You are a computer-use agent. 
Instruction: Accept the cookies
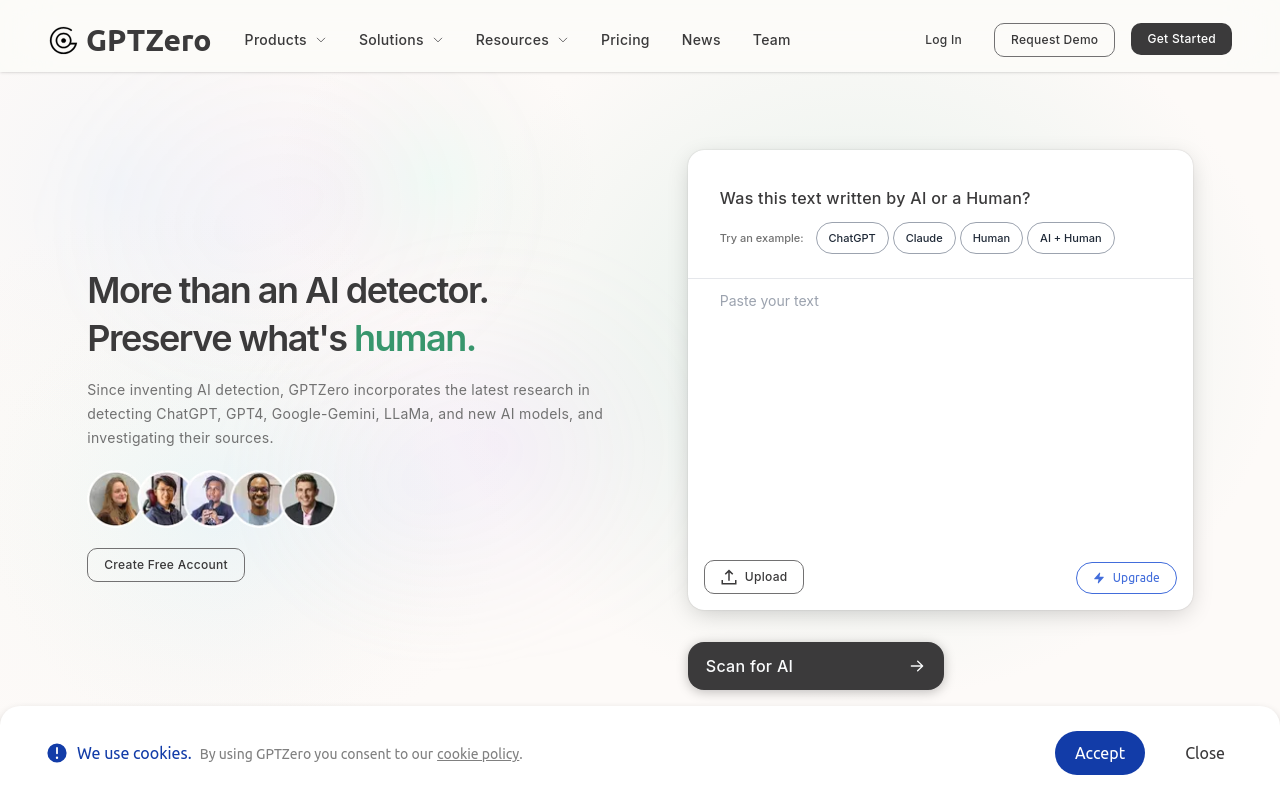tap(1099, 753)
